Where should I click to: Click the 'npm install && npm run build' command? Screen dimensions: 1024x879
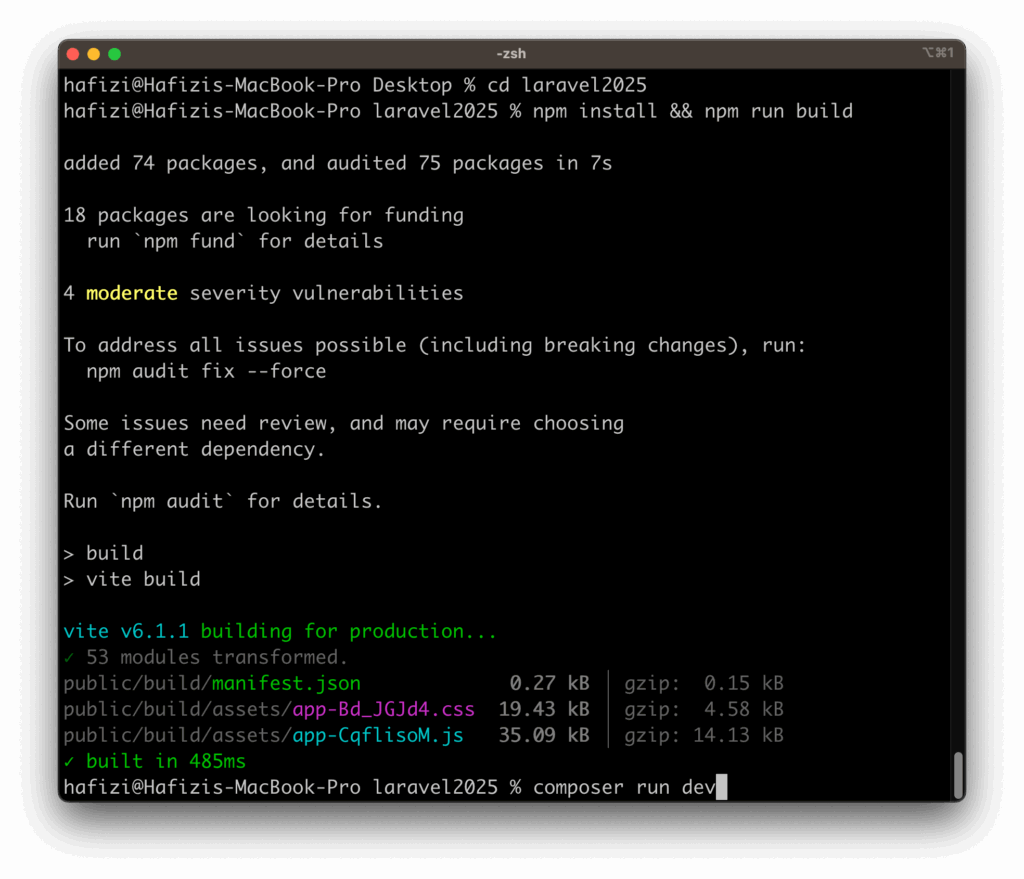click(693, 112)
